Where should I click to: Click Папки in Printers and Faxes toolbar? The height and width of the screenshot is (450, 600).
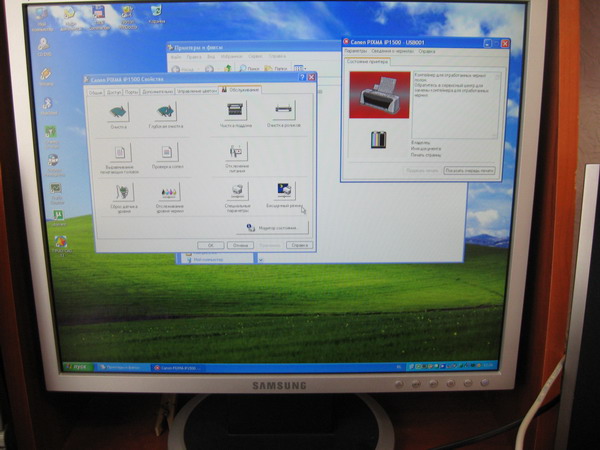click(276, 68)
